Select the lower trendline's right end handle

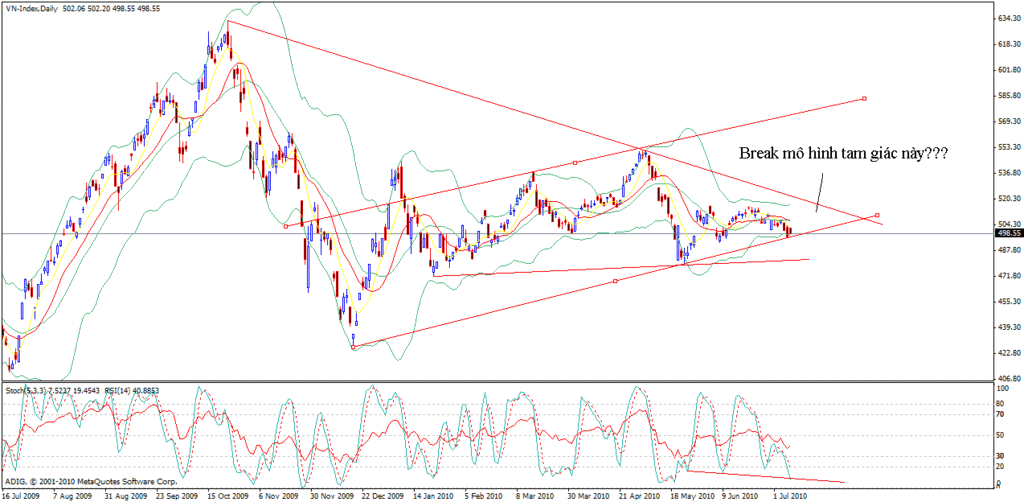877,215
